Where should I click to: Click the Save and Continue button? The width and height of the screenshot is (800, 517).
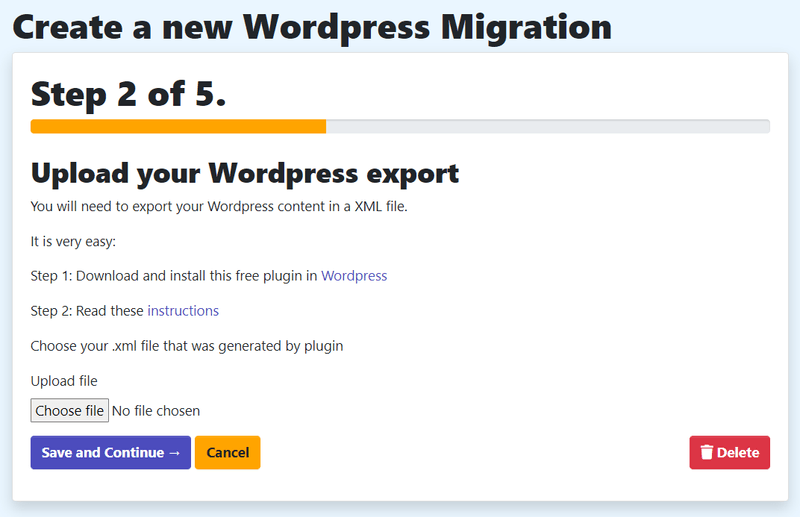[x=111, y=452]
